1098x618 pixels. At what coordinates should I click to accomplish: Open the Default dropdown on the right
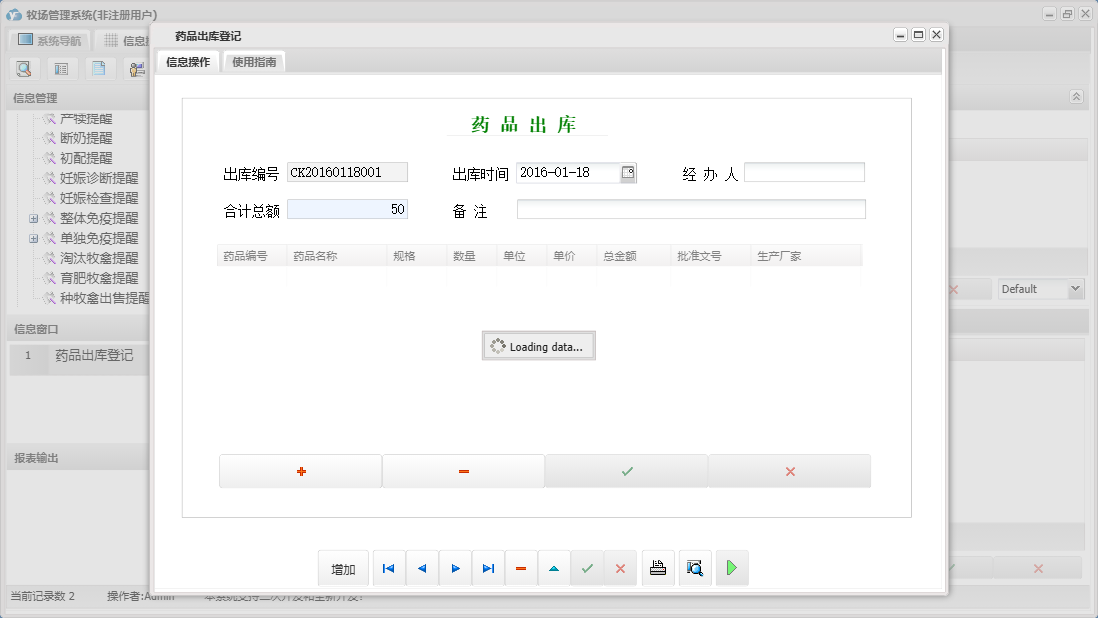[1040, 288]
